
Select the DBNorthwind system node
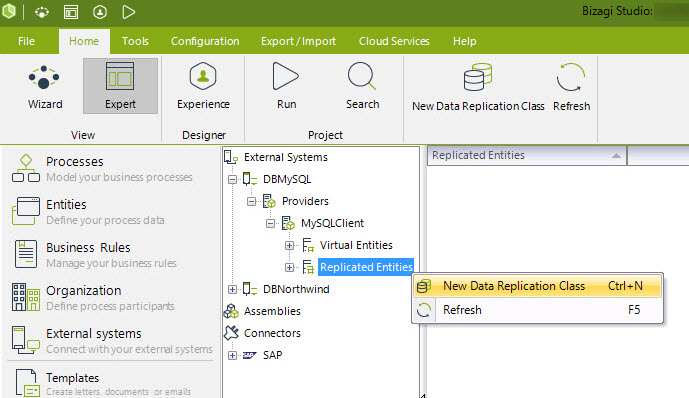tap(296, 289)
